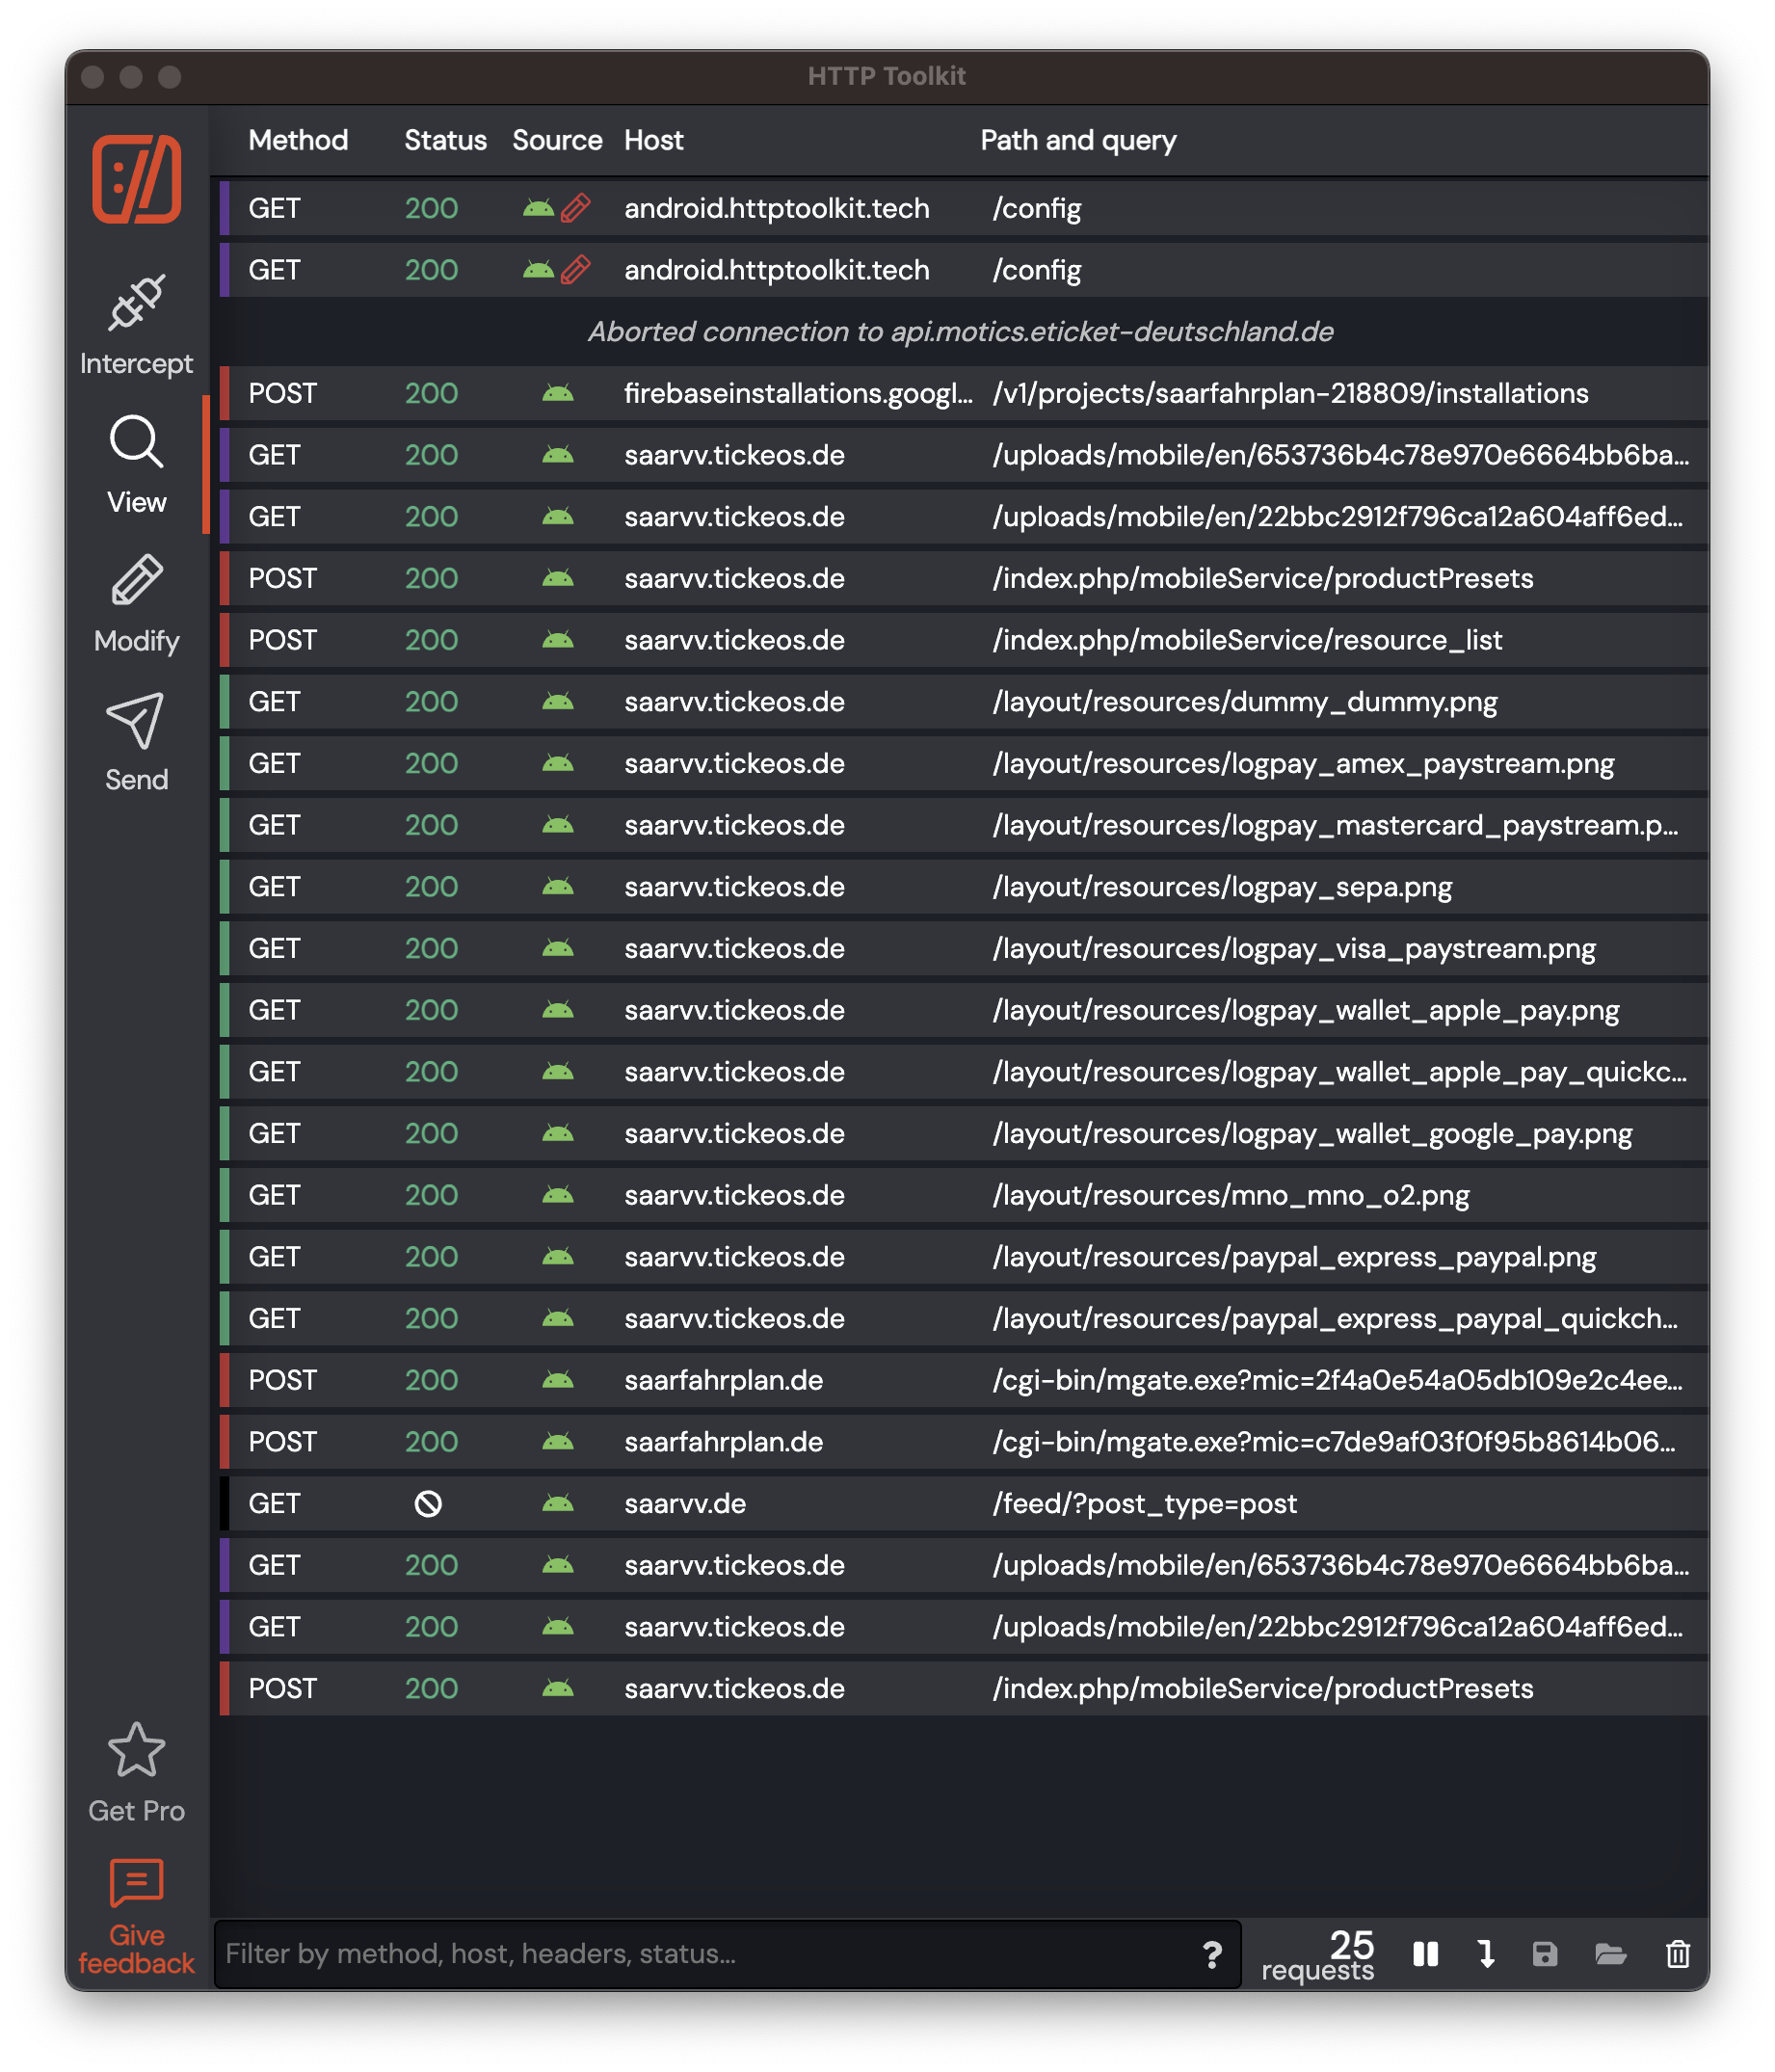Open the logpay_amex_paystream.png request
This screenshot has height=2072, width=1775.
coord(964,763)
